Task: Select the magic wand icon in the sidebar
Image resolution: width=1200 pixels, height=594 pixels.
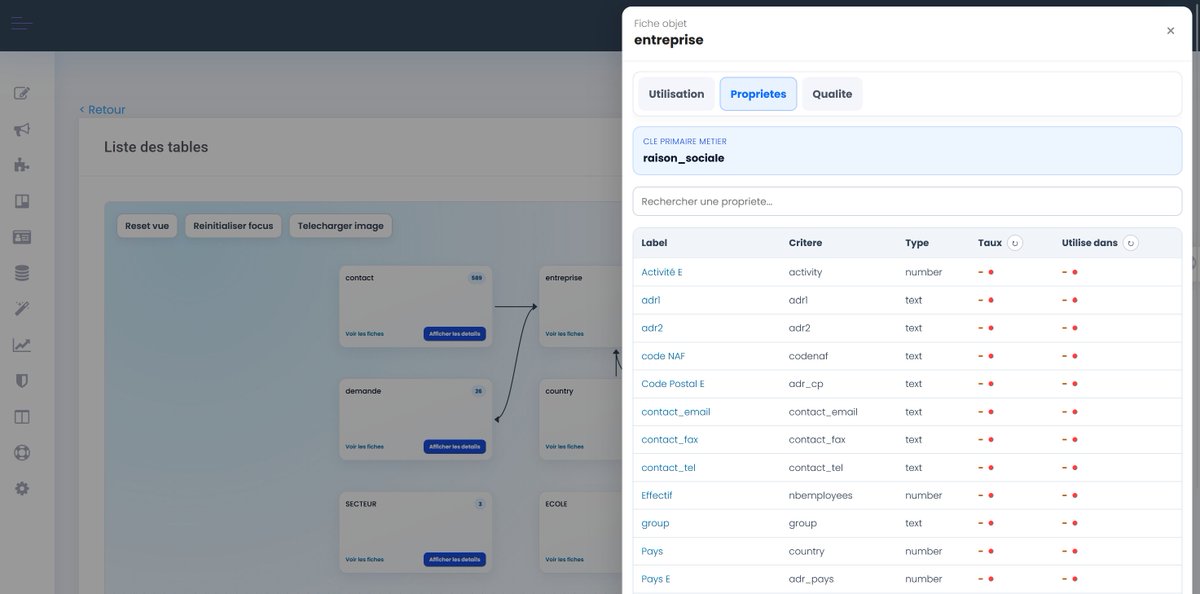Action: (22, 308)
